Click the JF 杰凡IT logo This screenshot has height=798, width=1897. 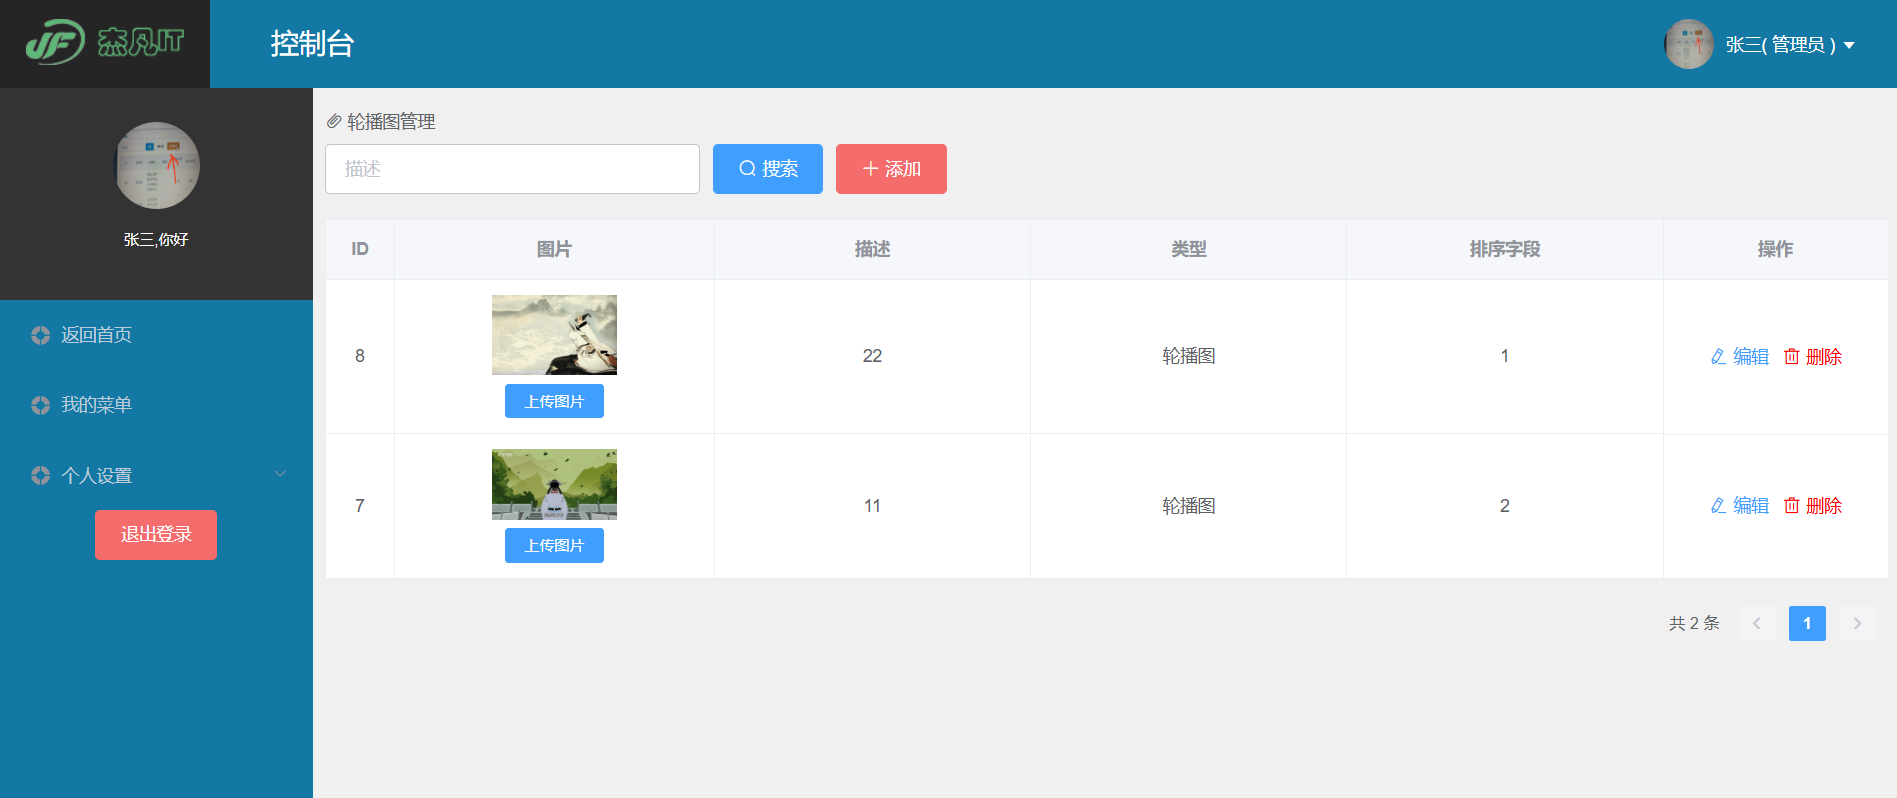[105, 42]
